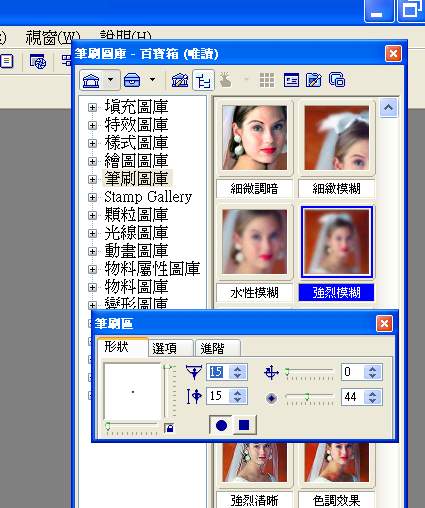Open the gallery icon dropdown arrow
The width and height of the screenshot is (425, 508).
point(111,80)
